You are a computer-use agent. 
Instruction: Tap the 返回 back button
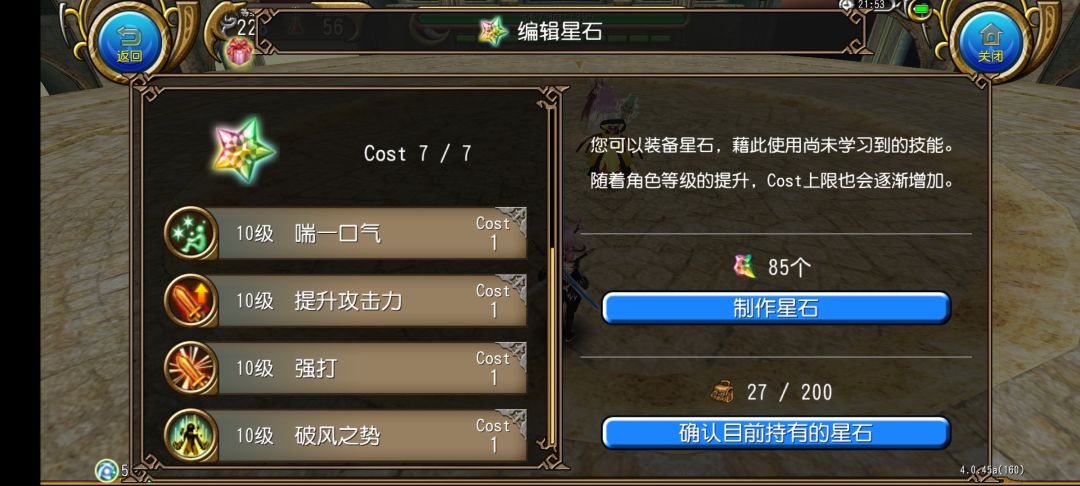(129, 41)
